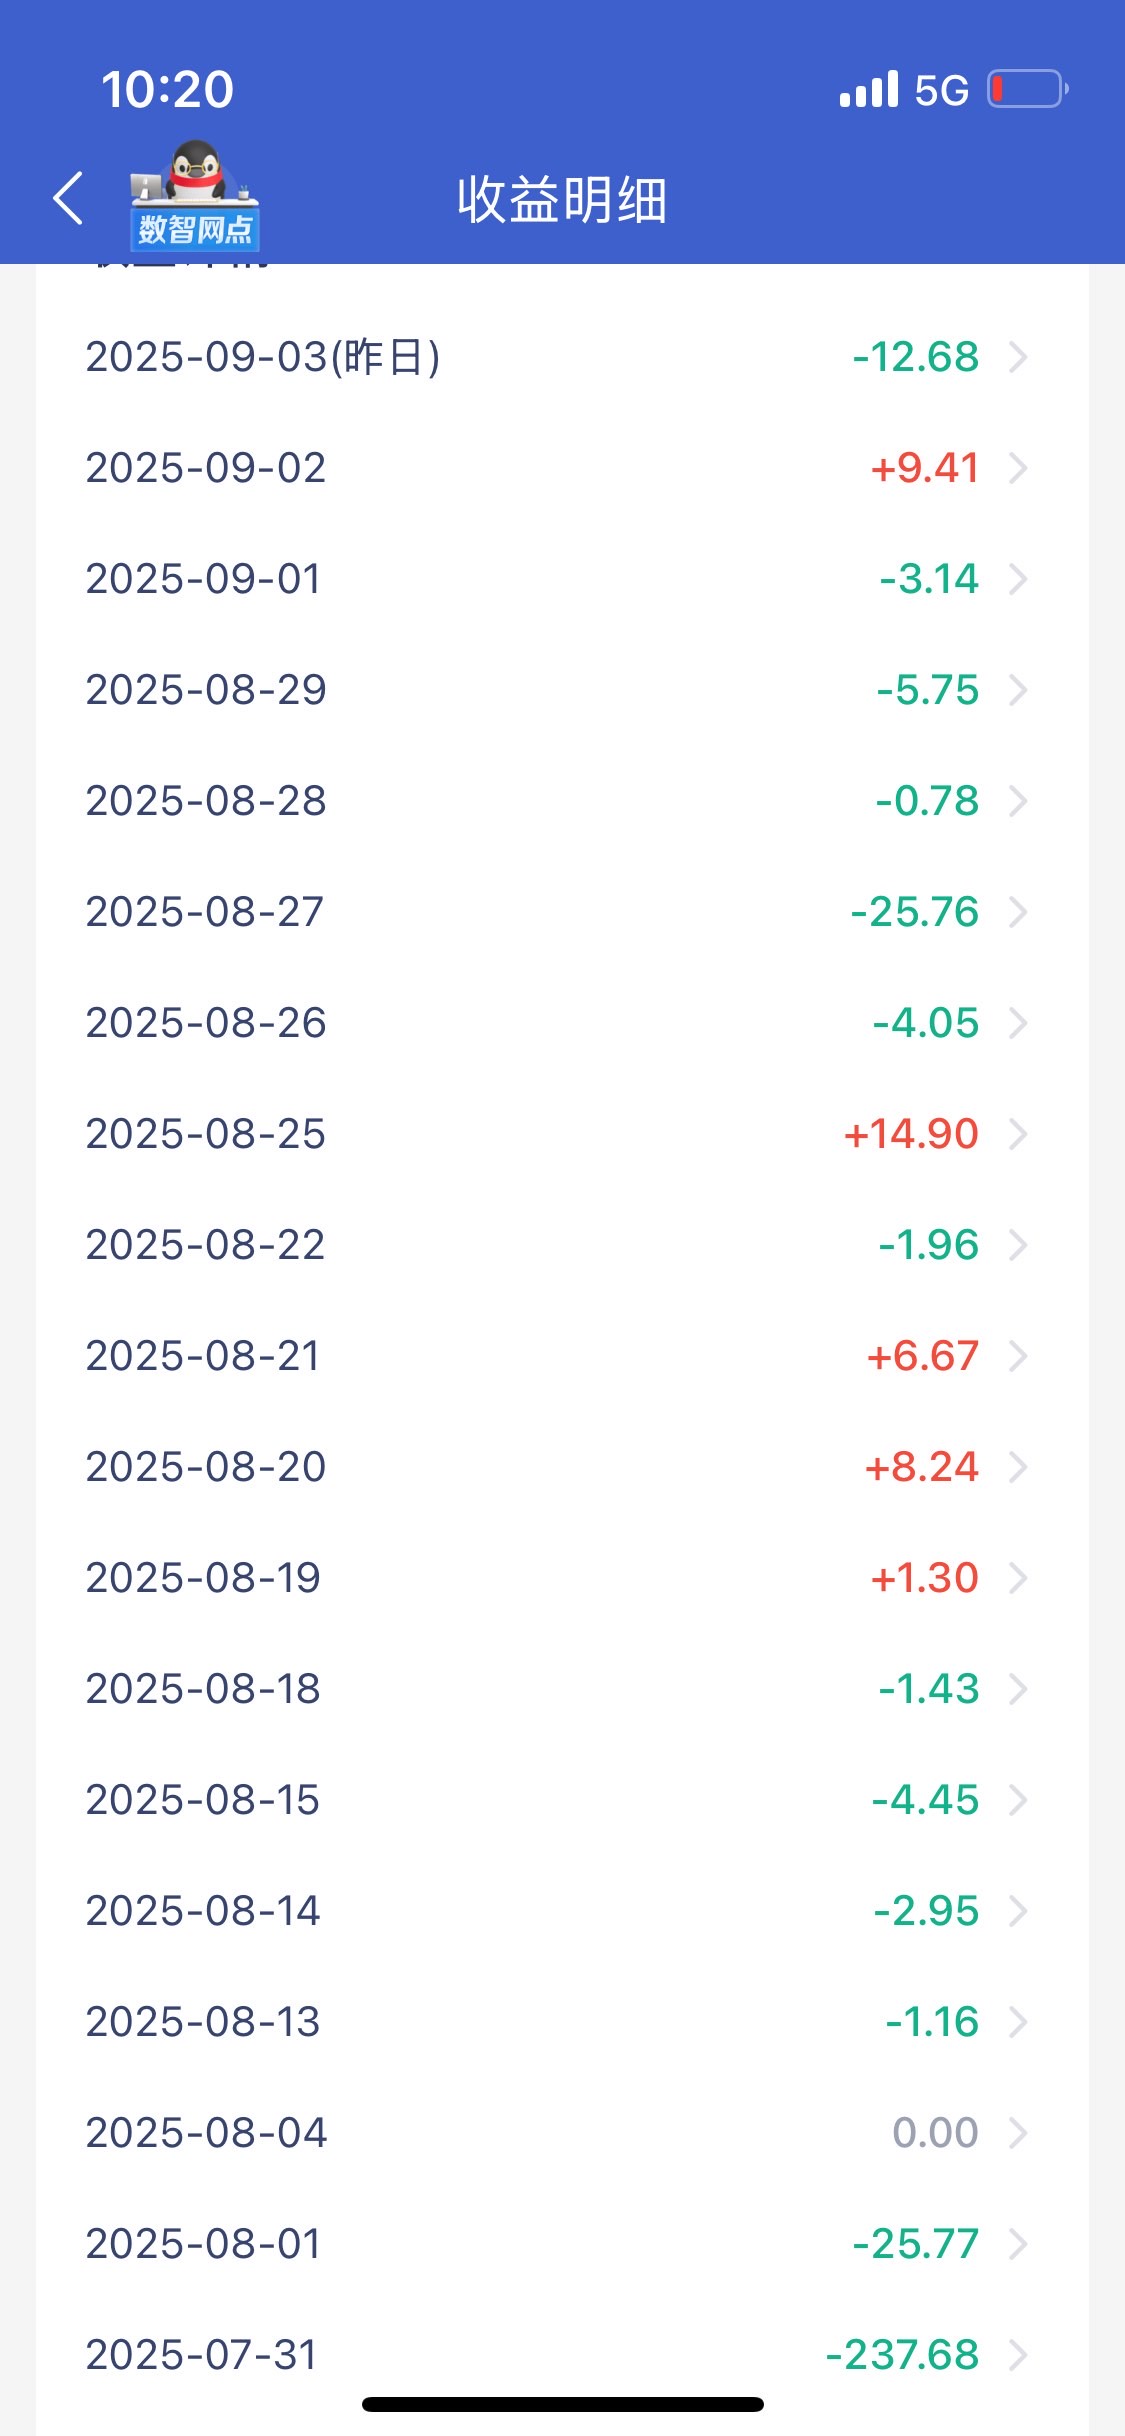Select the 2025-08-28 date entry

(x=206, y=801)
